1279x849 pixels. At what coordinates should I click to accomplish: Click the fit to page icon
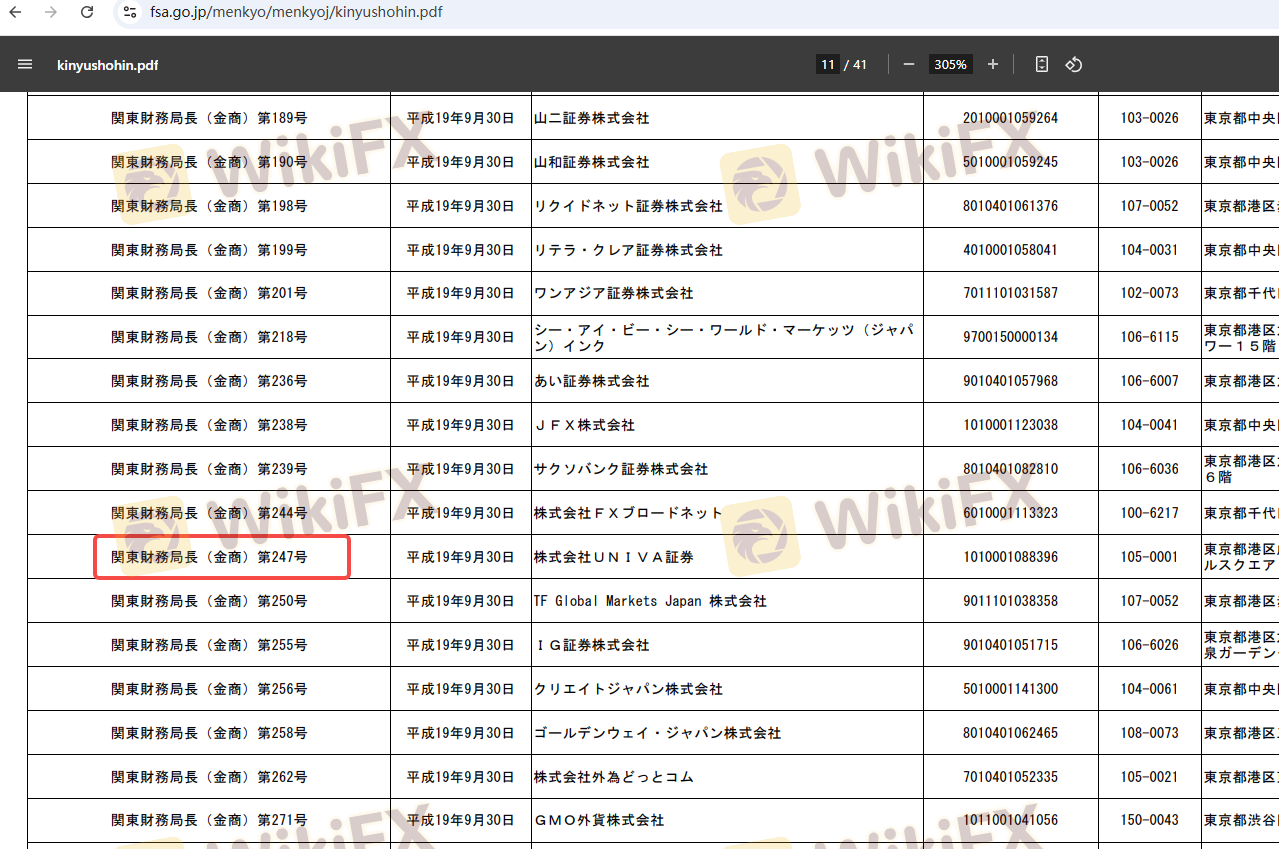(1041, 65)
